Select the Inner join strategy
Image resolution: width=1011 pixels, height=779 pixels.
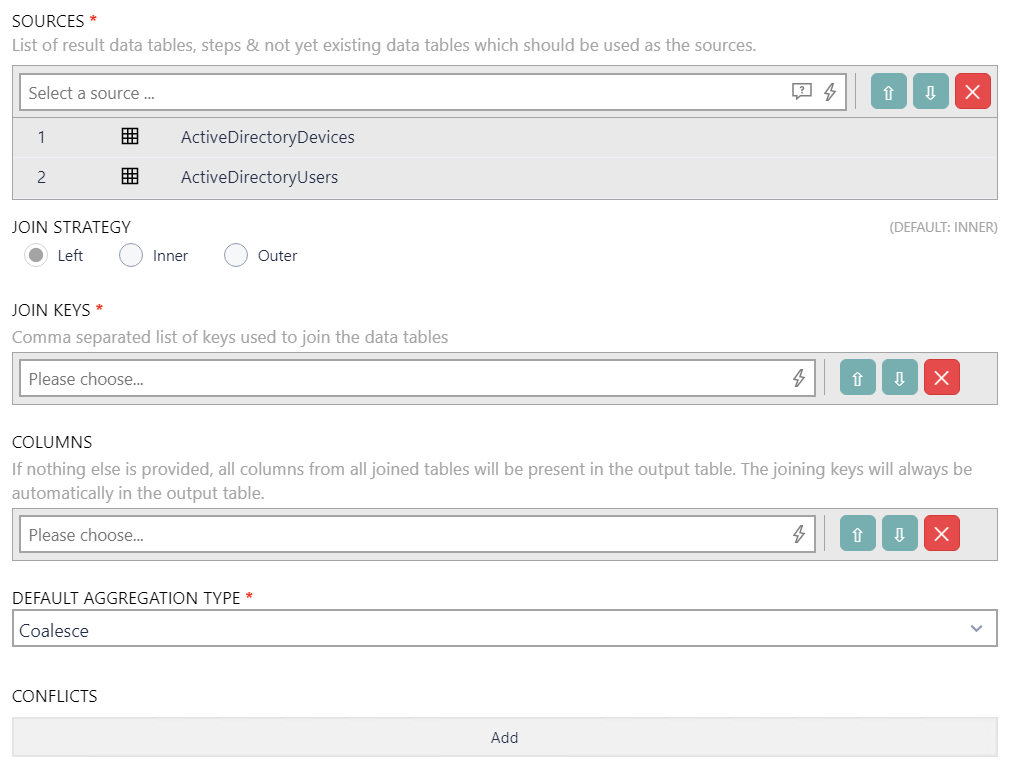coord(131,256)
